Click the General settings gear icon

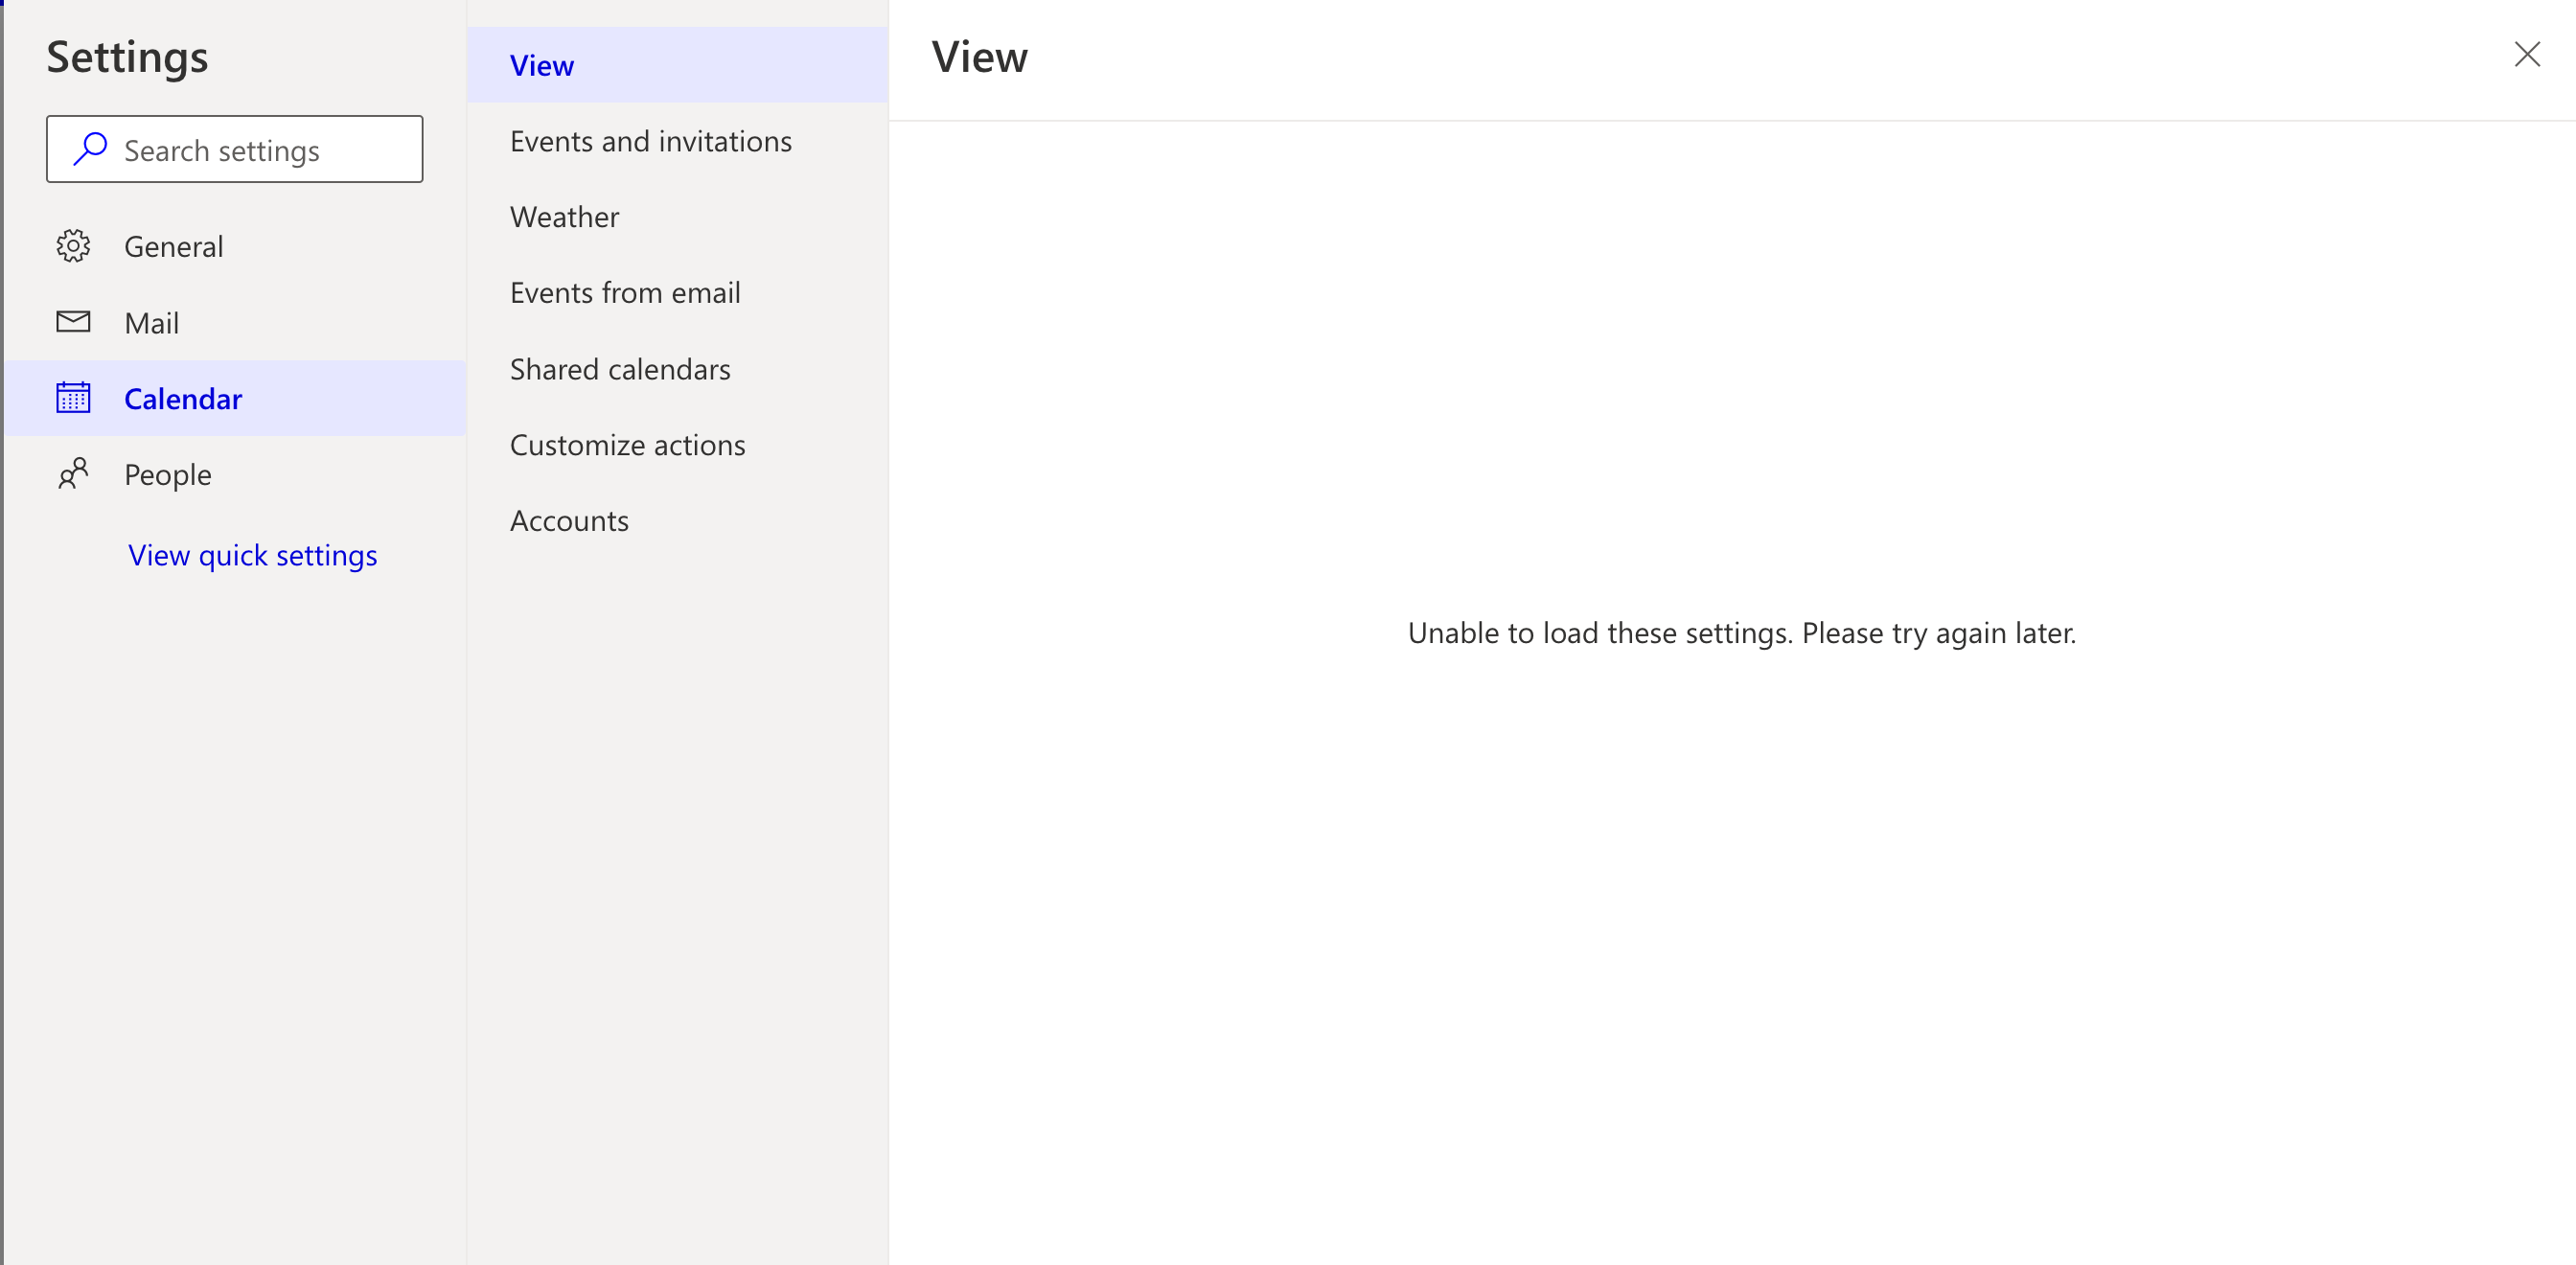tap(73, 246)
